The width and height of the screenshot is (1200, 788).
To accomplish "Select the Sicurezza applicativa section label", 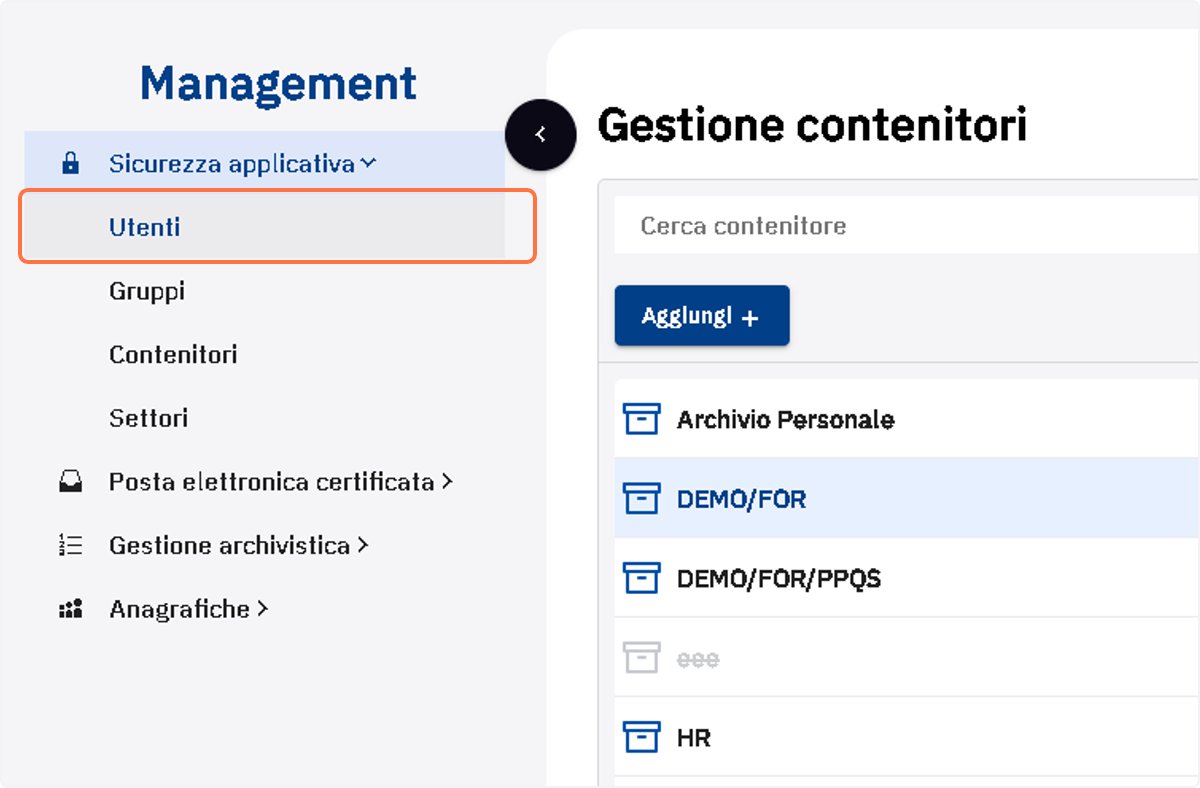I will point(232,164).
